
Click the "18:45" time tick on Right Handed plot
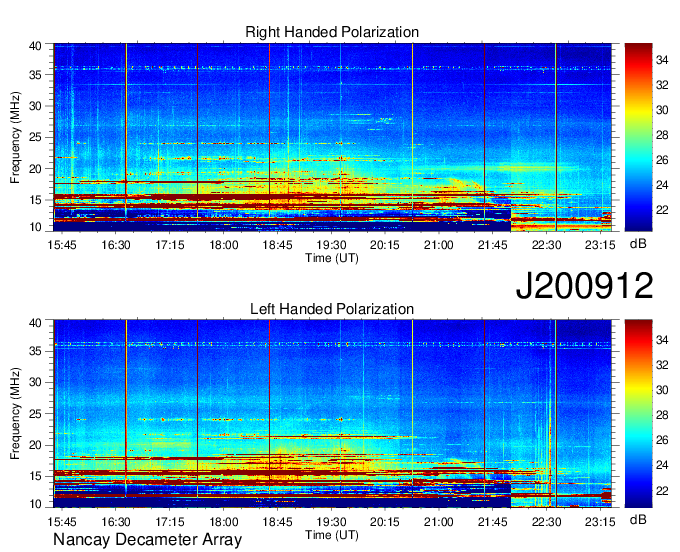click(278, 245)
